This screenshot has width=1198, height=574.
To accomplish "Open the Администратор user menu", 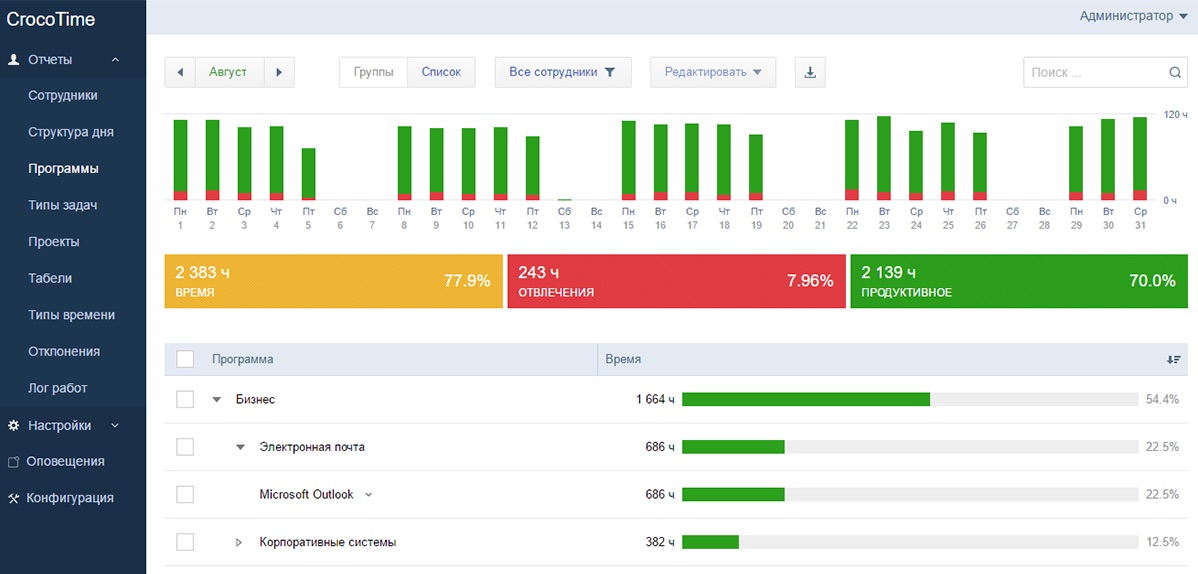I will coord(1132,16).
